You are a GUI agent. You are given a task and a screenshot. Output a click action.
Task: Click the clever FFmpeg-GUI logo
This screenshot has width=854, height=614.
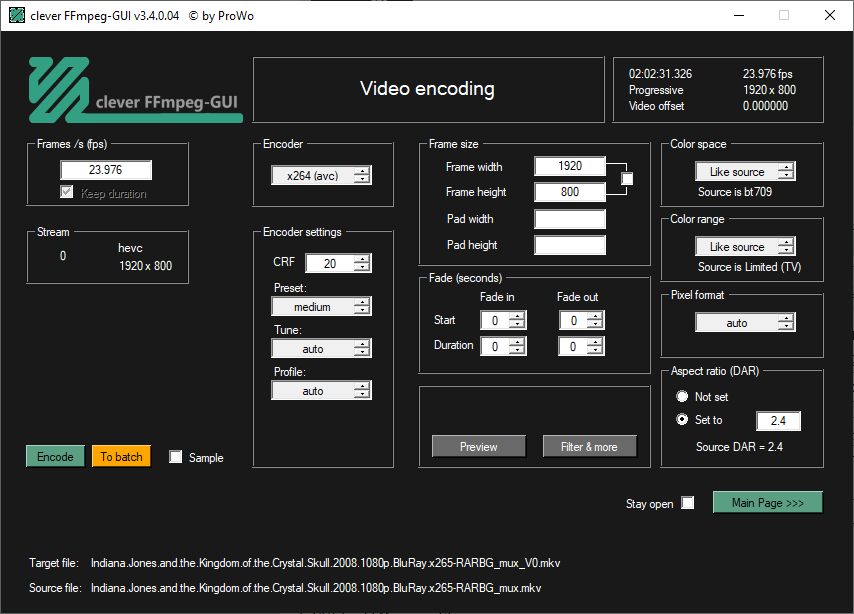(x=135, y=90)
